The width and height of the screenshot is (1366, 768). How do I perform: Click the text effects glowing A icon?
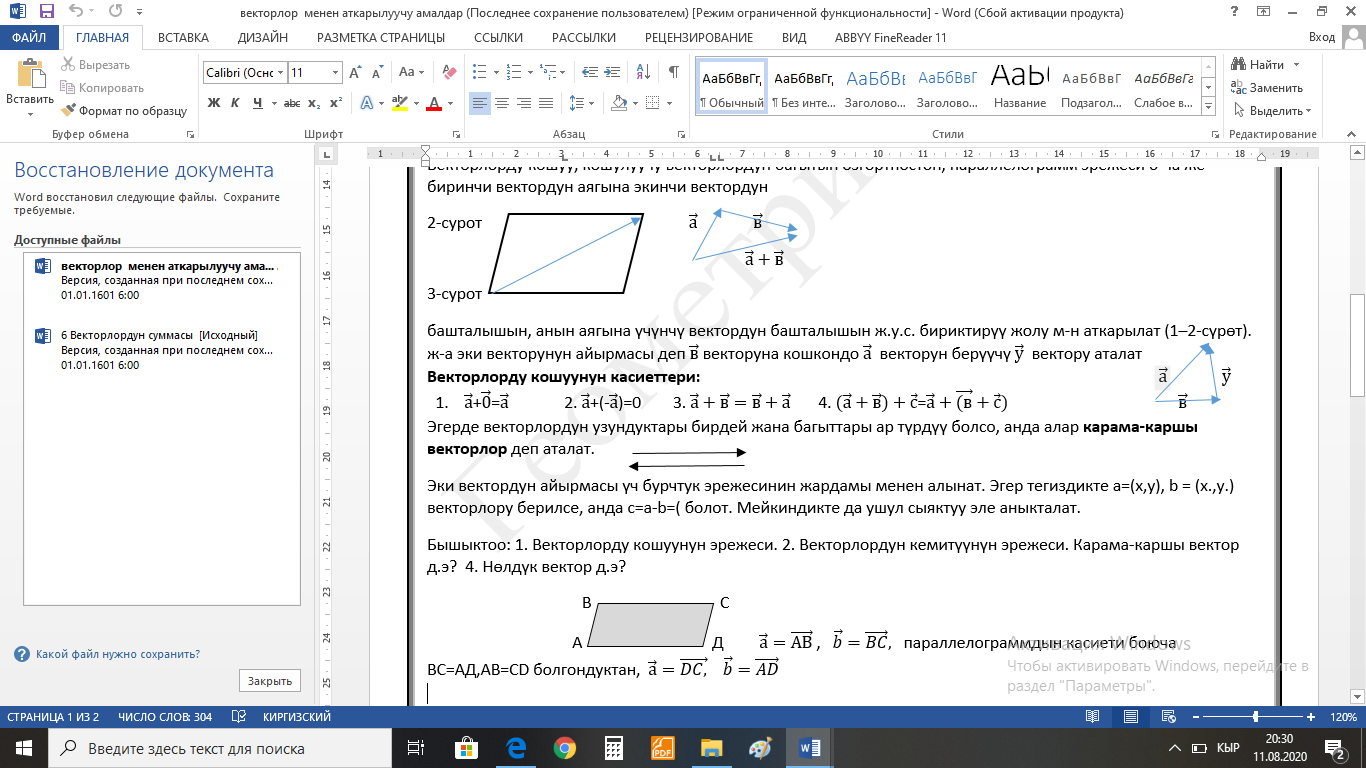367,103
